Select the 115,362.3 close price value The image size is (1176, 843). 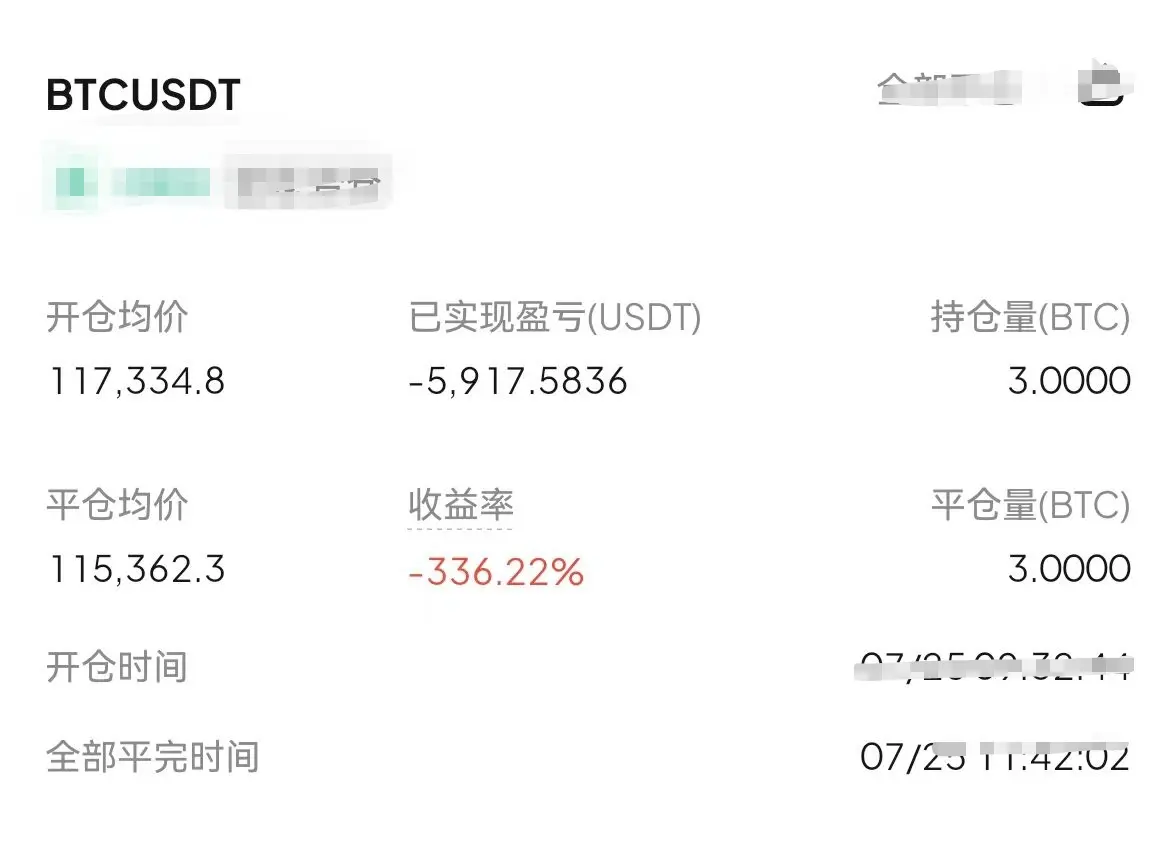(x=136, y=569)
